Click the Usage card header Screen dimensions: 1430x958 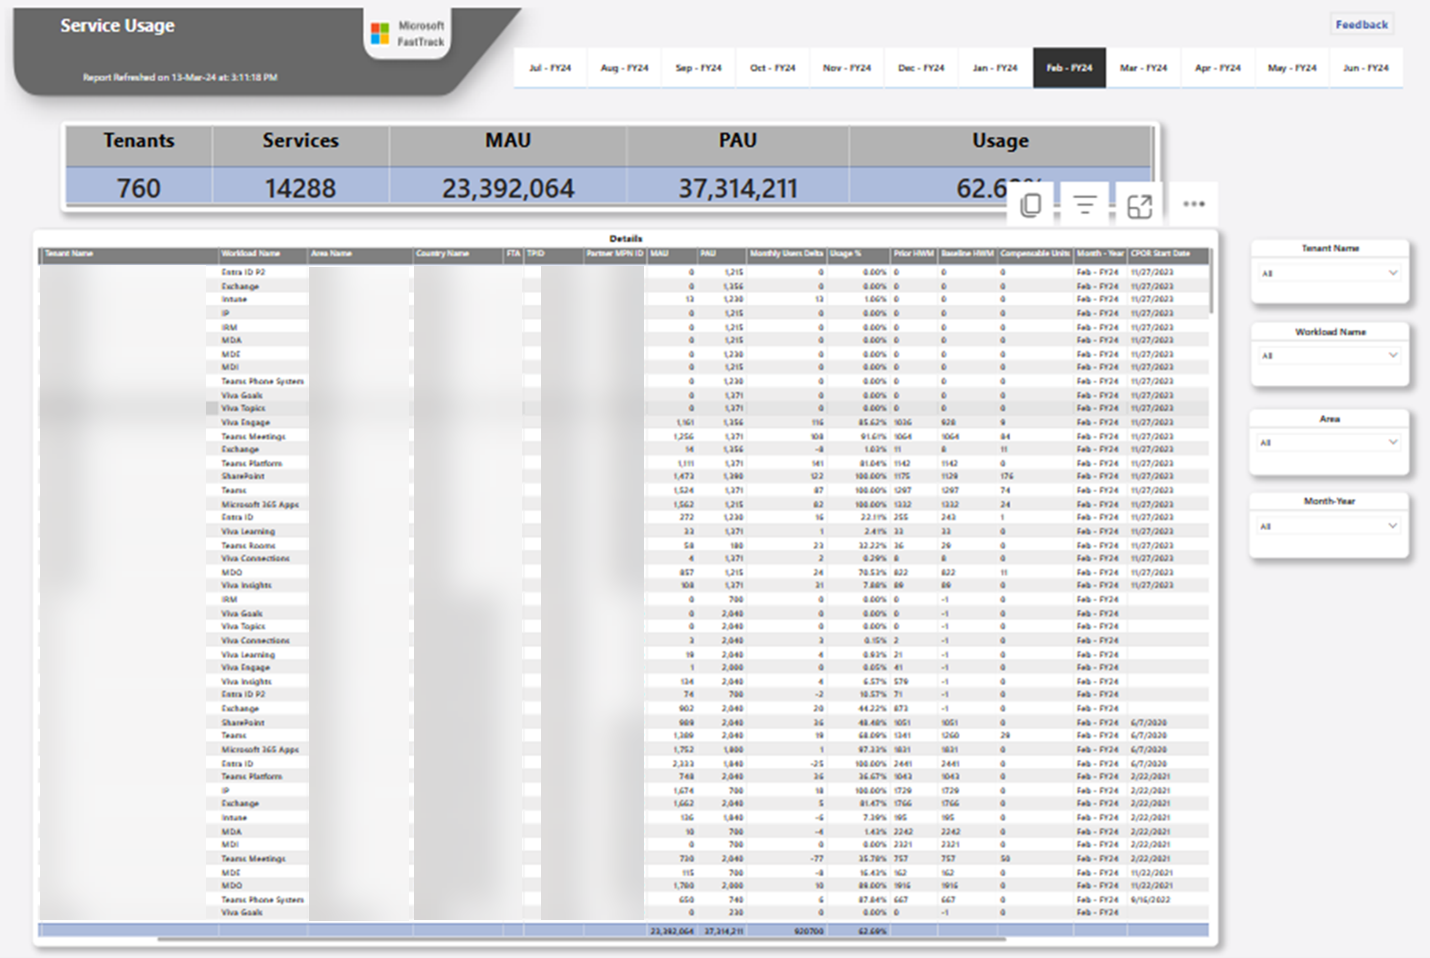(1000, 141)
